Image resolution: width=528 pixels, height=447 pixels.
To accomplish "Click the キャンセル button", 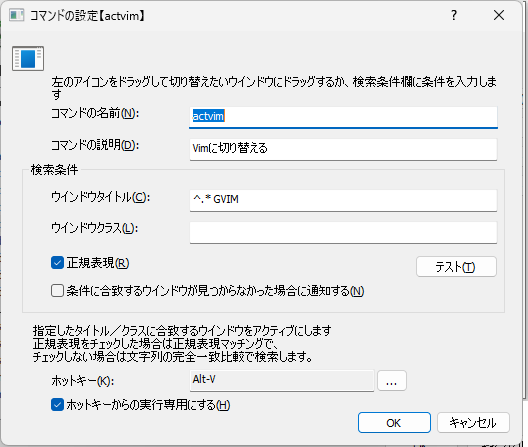I will click(473, 422).
